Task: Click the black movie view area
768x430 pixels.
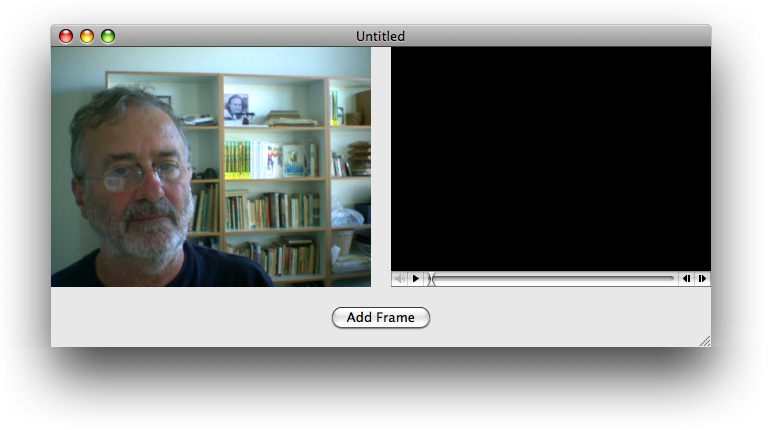Action: (551, 159)
